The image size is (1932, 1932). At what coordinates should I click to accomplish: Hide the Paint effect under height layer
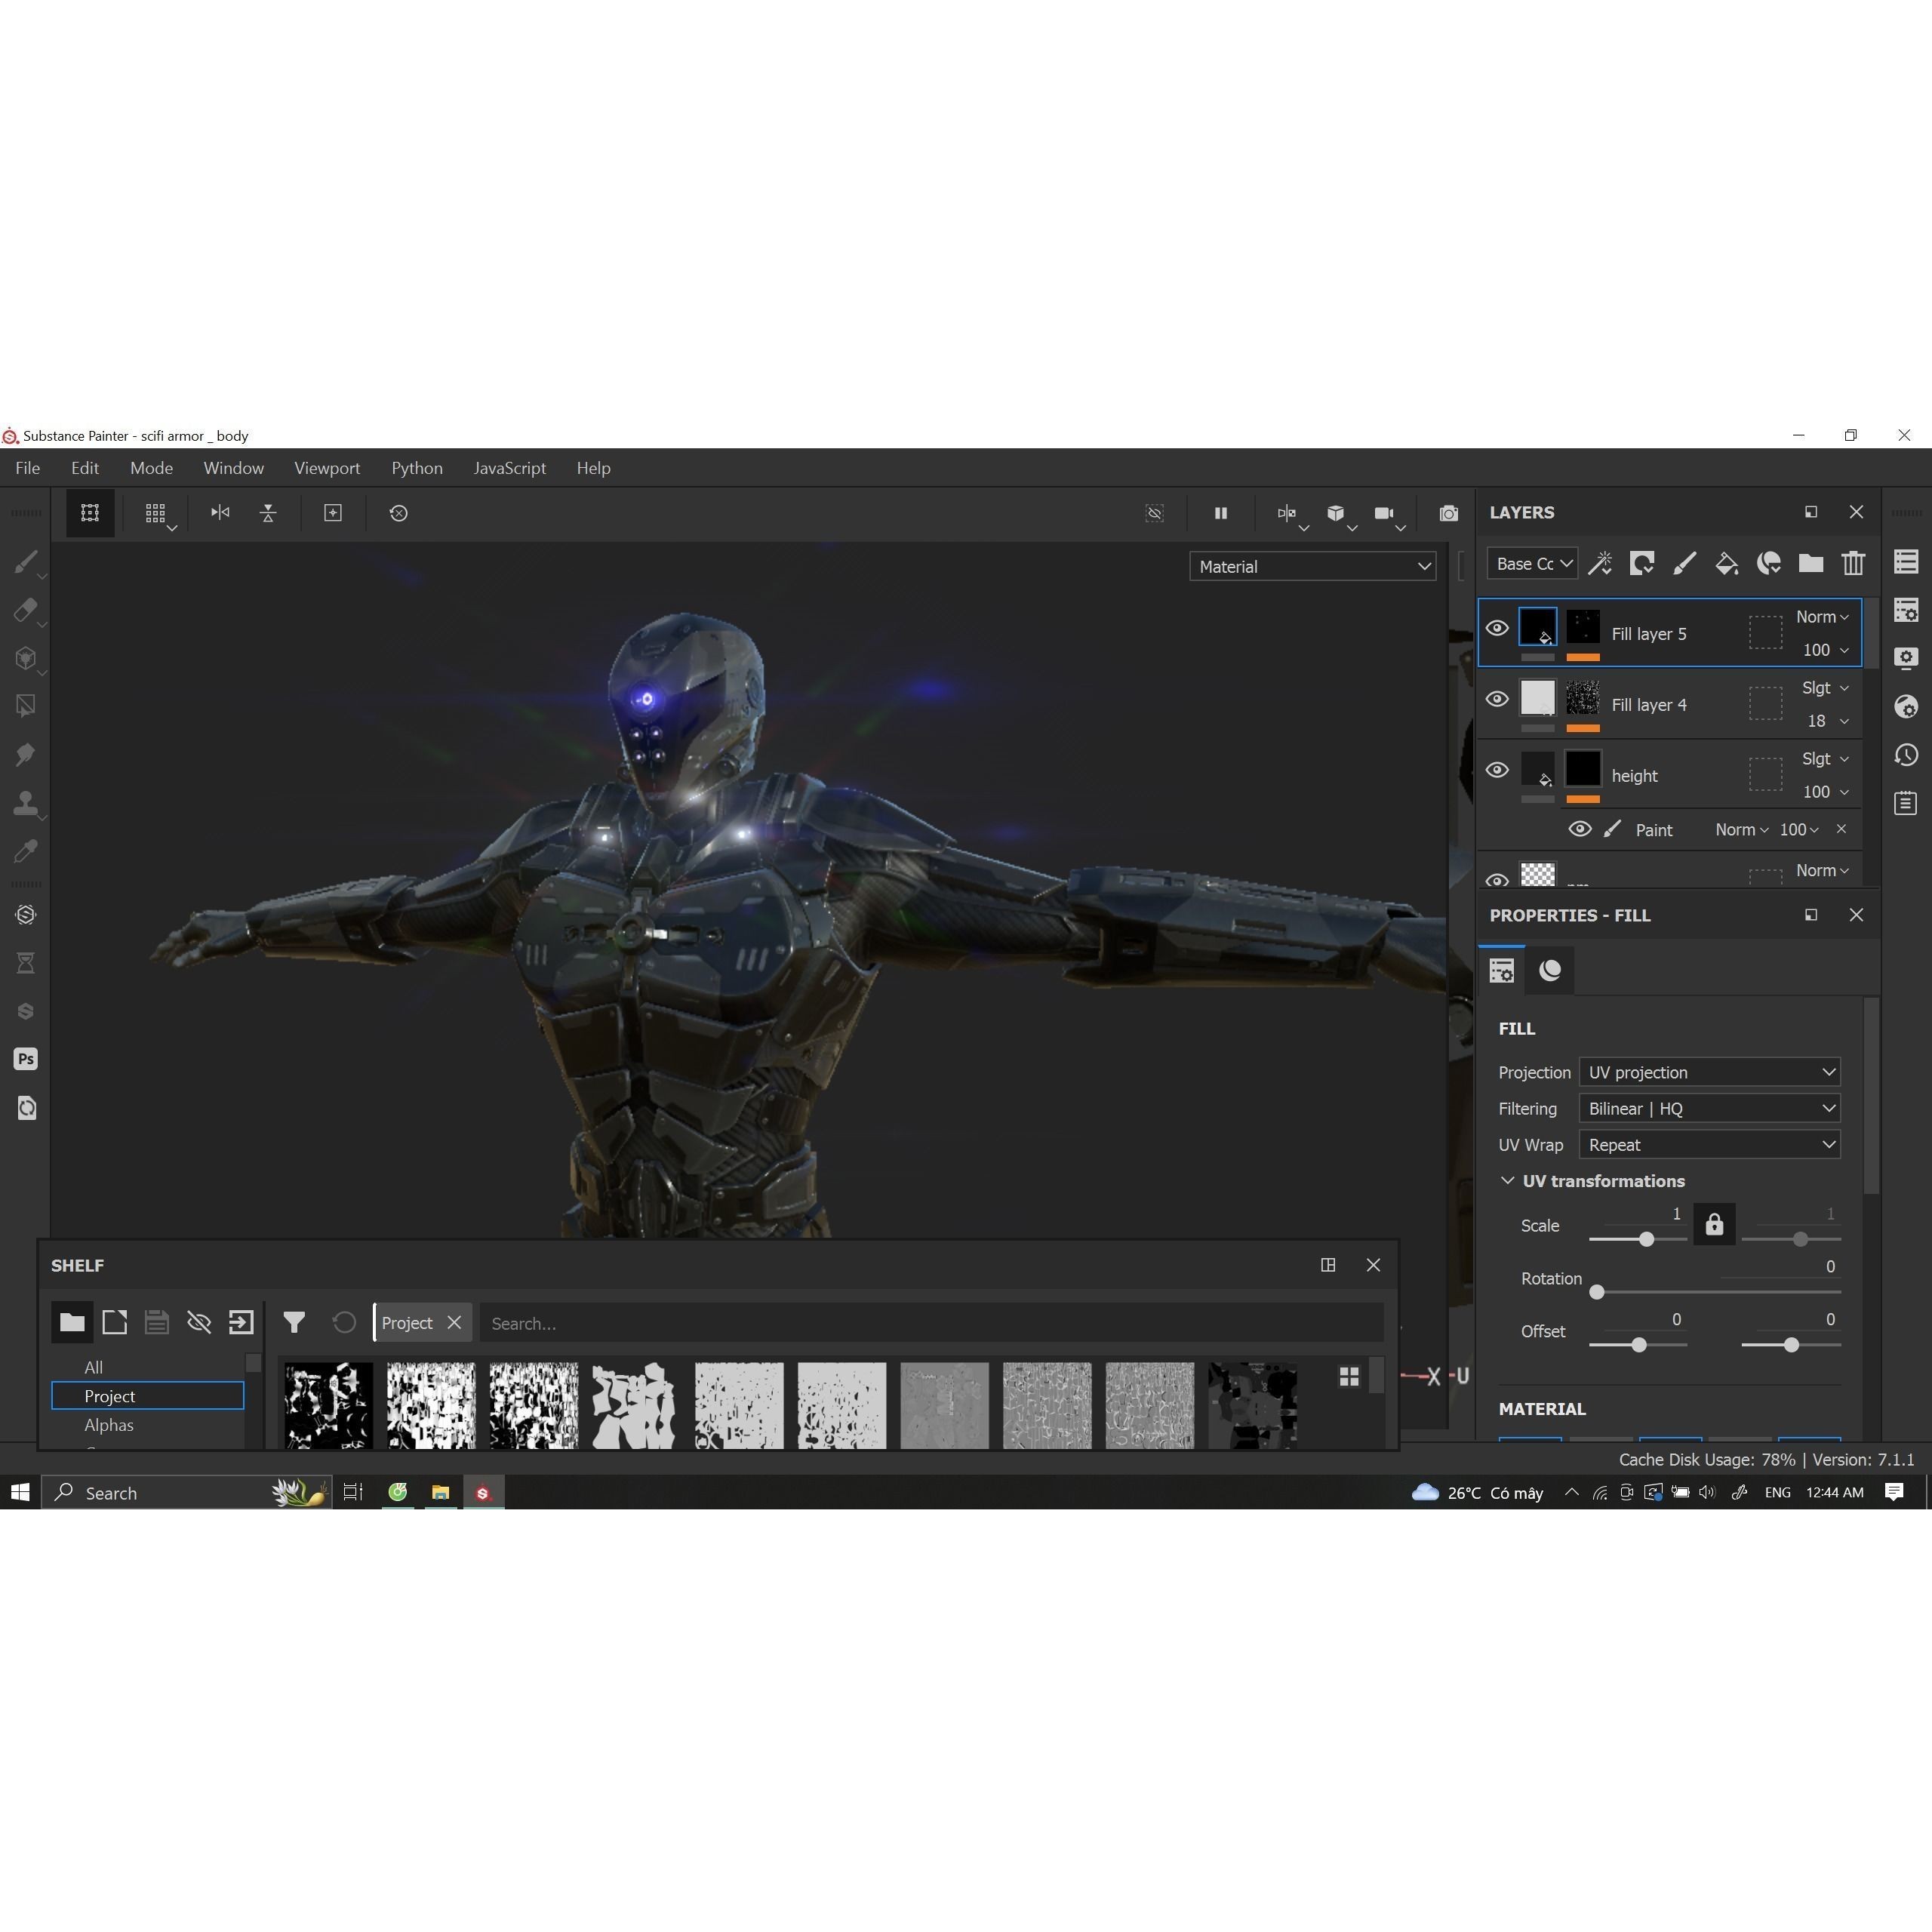click(1580, 829)
